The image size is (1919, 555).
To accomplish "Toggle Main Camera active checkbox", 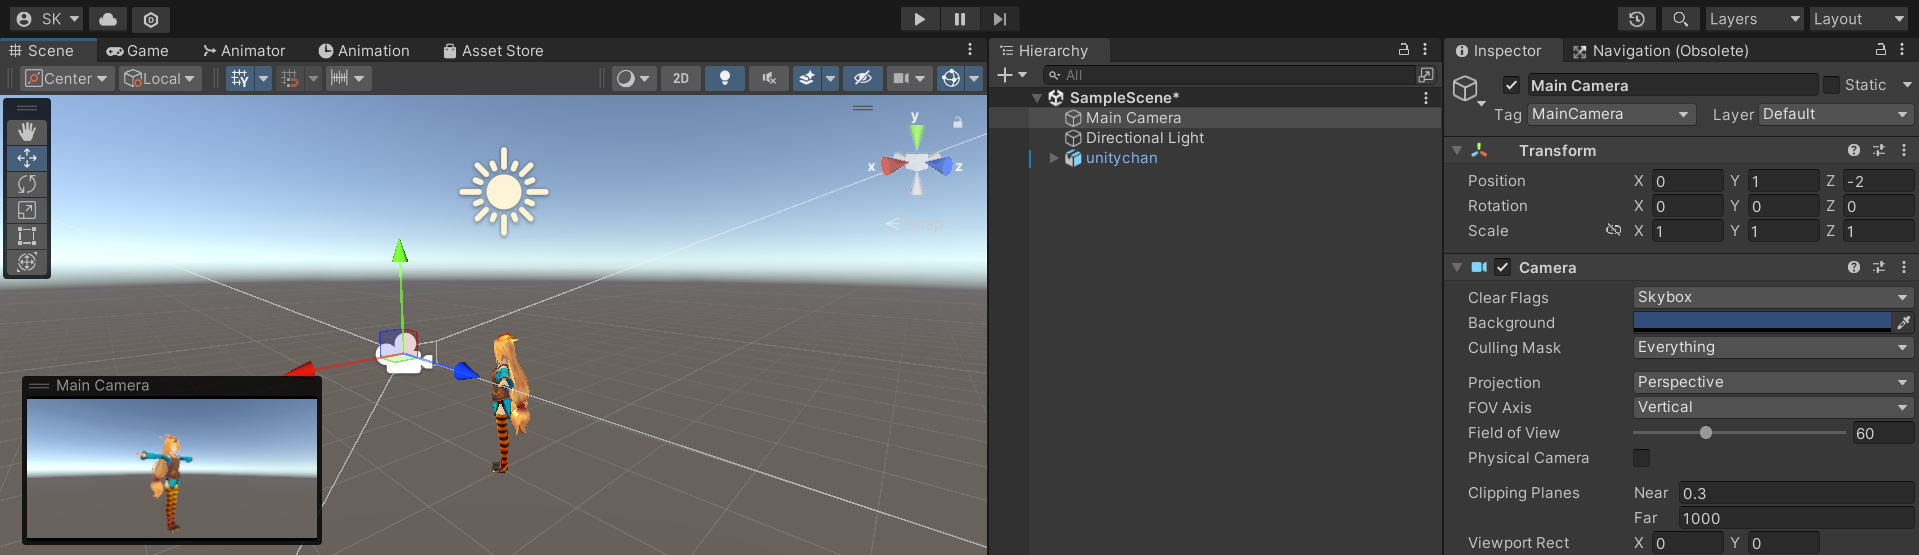I will [x=1511, y=85].
